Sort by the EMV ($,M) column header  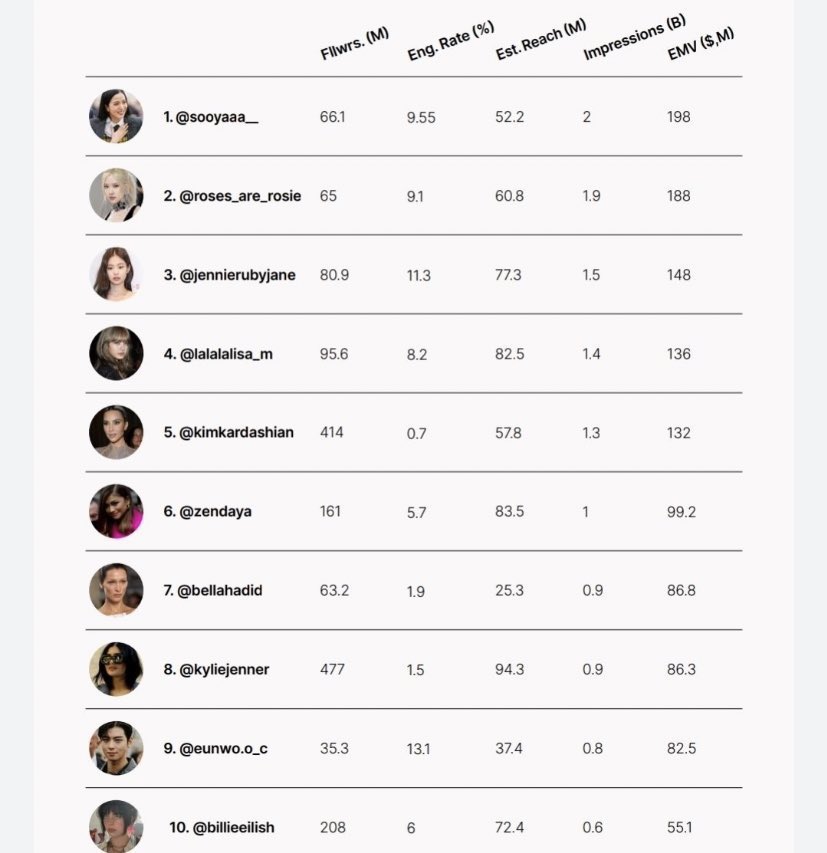click(x=700, y=43)
